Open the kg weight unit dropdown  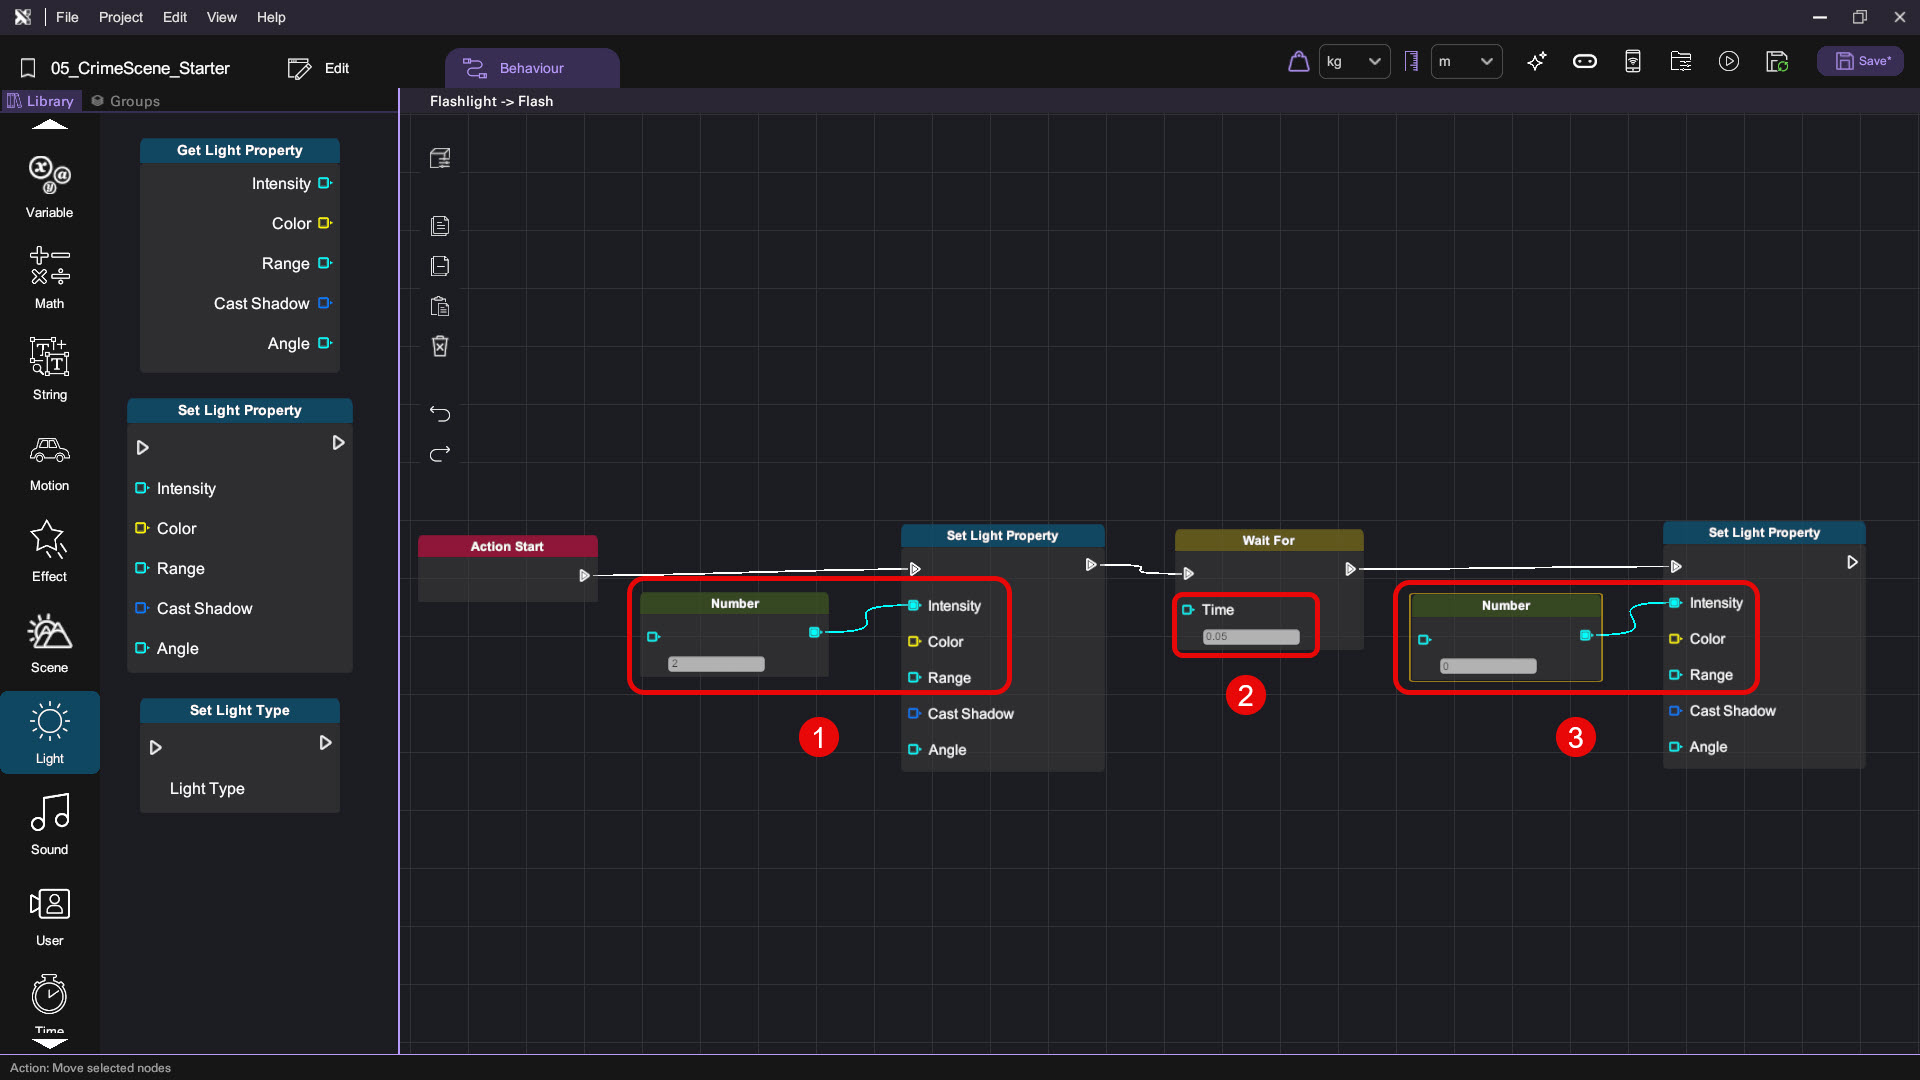(x=1354, y=62)
